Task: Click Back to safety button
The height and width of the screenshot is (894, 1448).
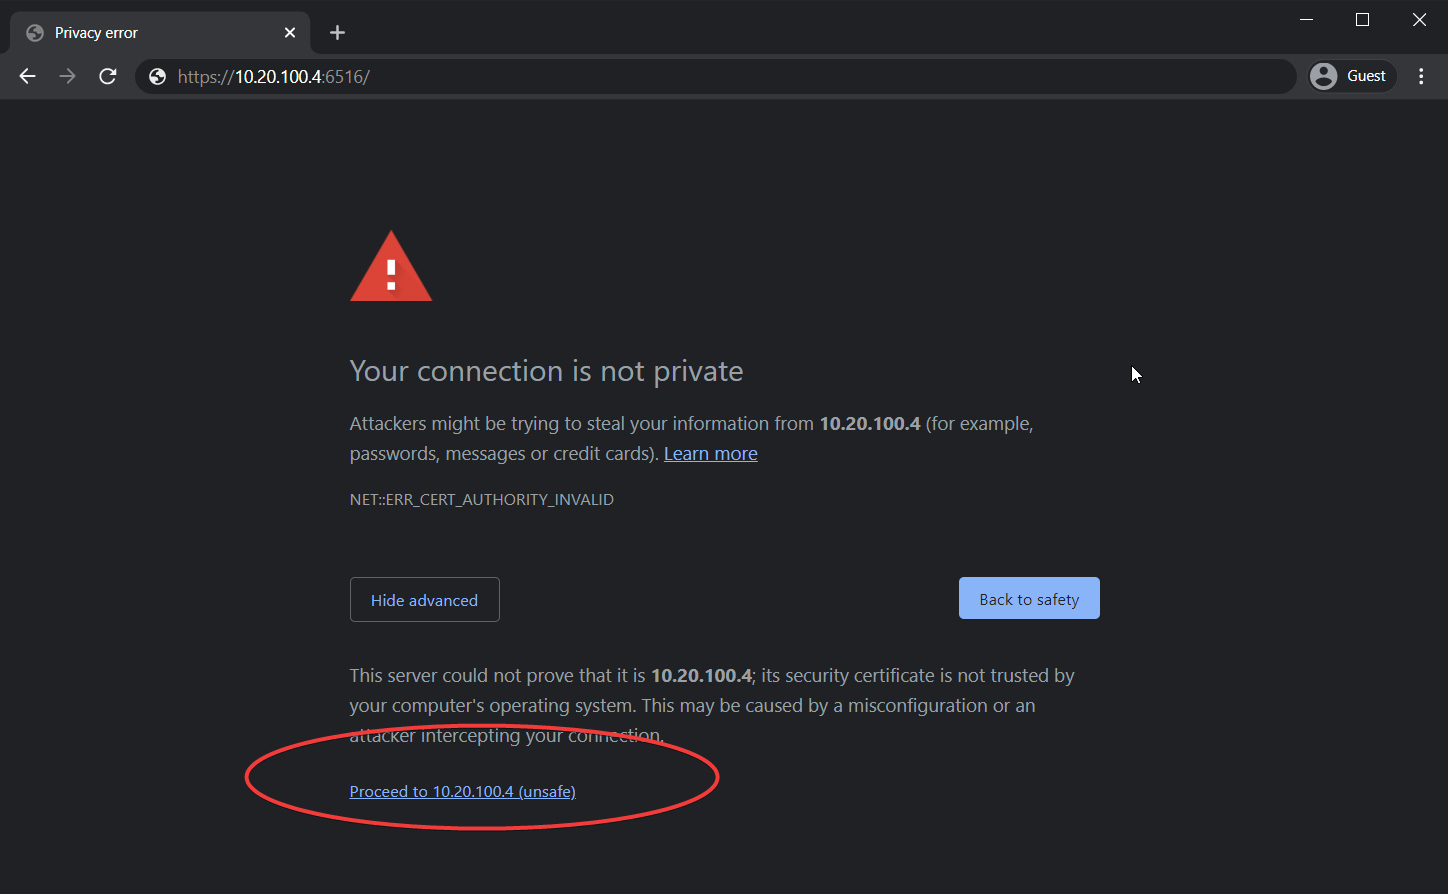Action: pos(1029,598)
